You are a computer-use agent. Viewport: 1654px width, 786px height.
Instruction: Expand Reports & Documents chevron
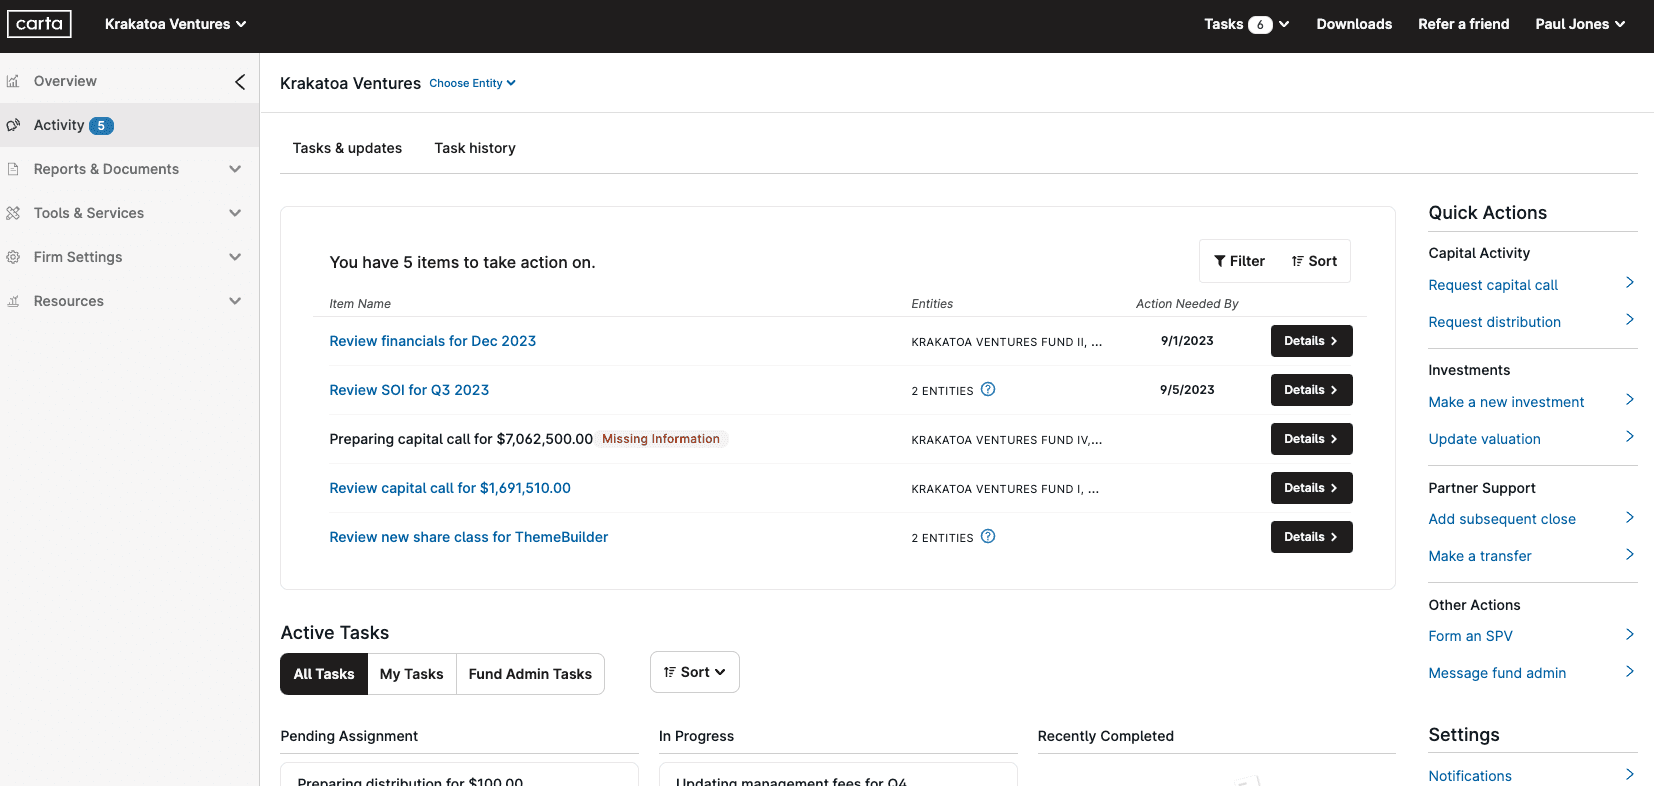(x=235, y=169)
